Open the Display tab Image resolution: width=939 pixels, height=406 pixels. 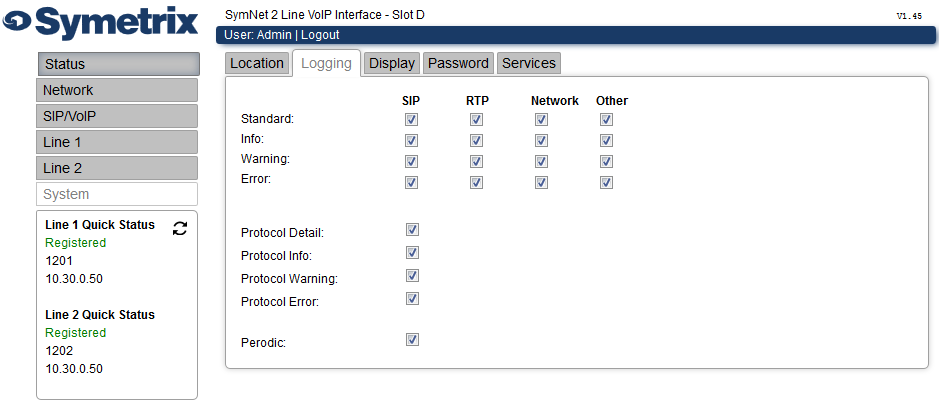[x=392, y=63]
